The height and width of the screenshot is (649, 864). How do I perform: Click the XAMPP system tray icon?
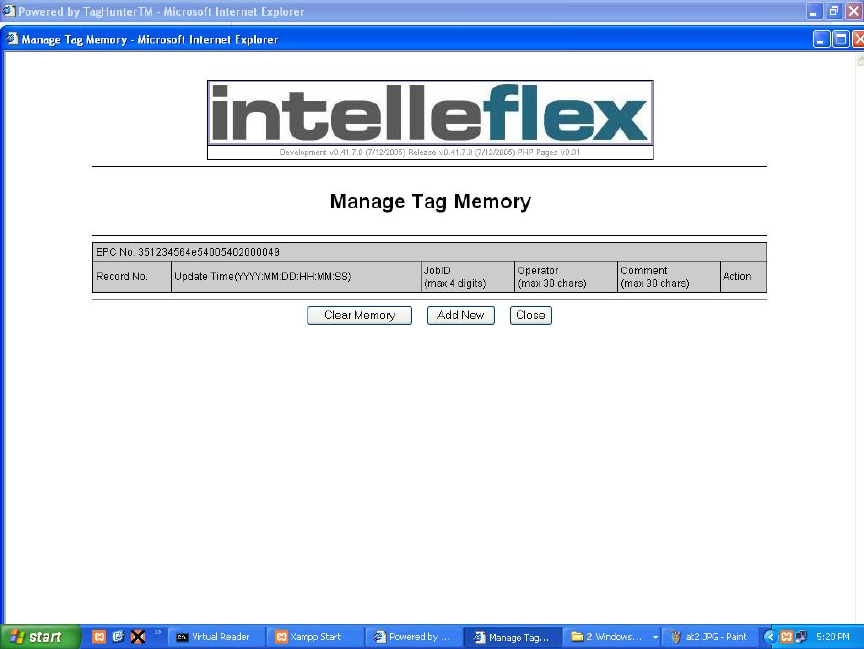point(786,637)
